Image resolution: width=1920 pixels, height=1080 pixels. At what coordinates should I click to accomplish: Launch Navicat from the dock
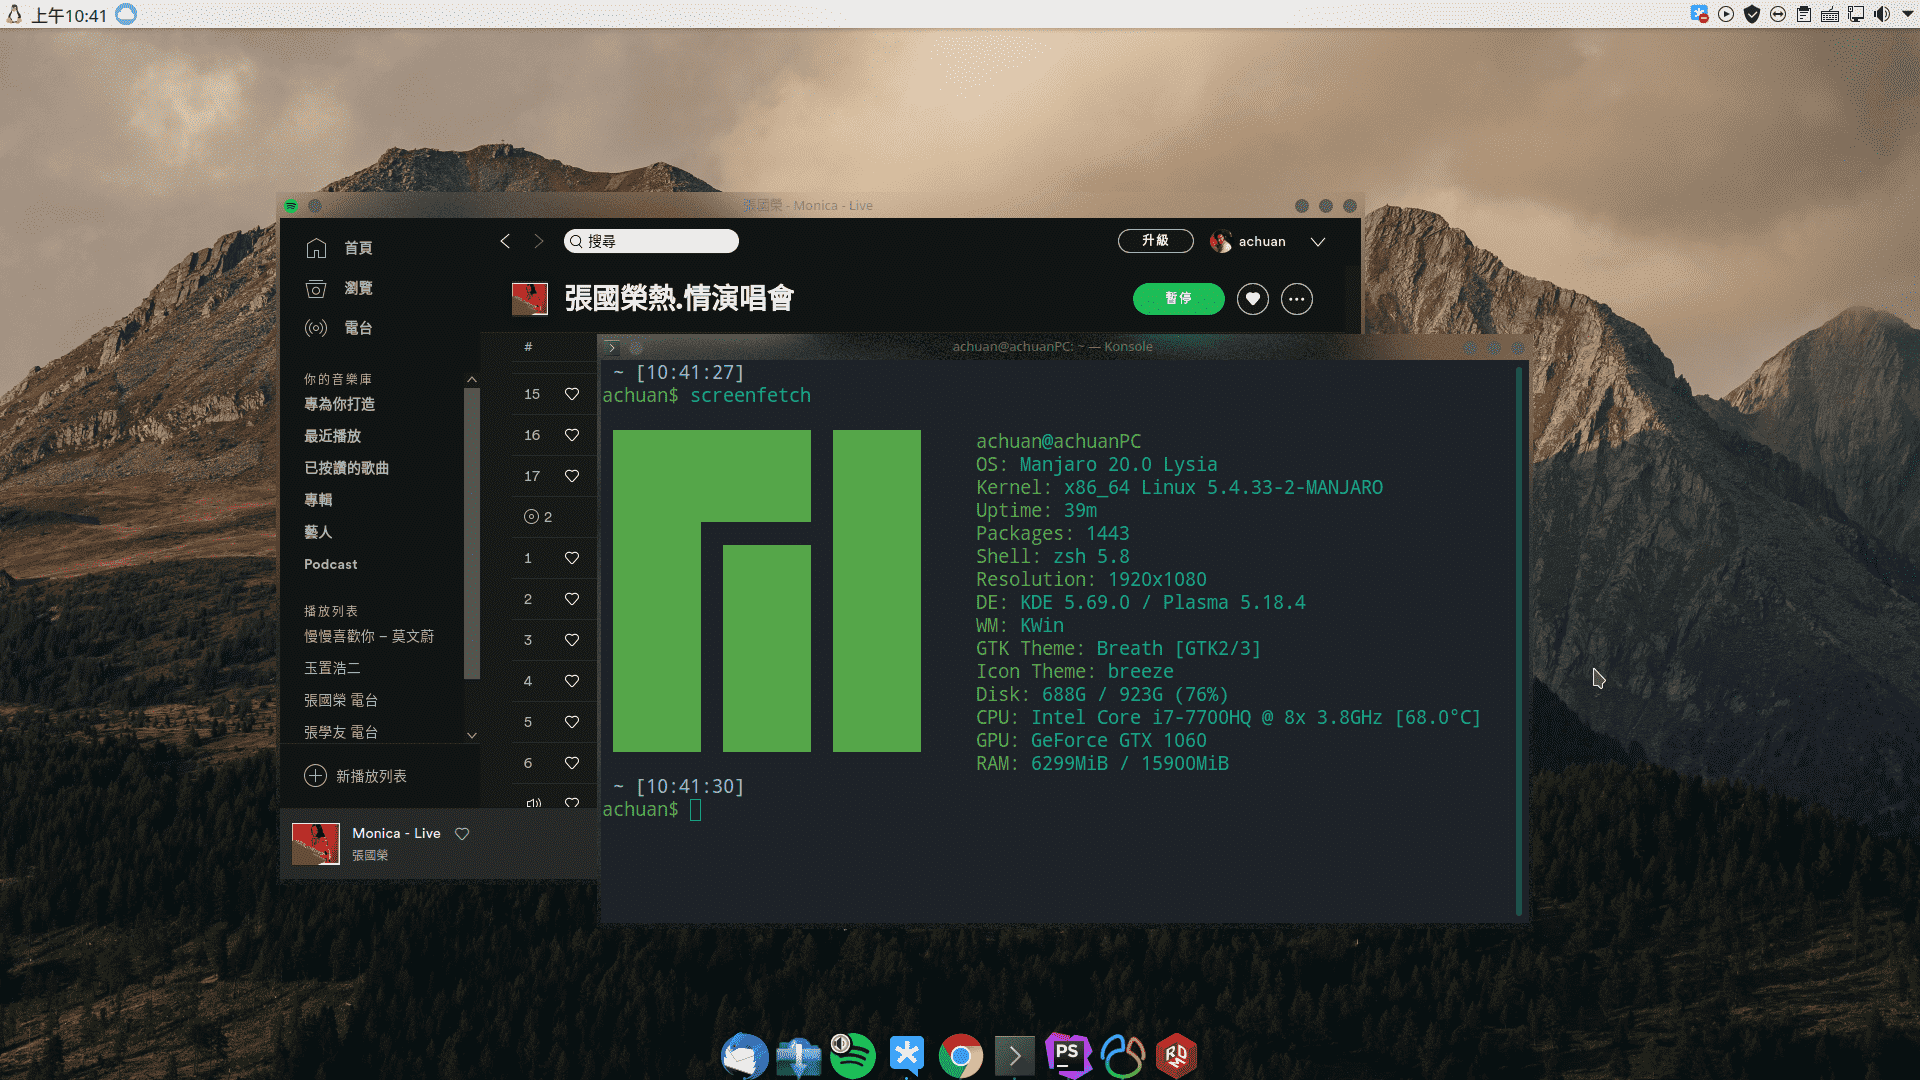(1122, 1056)
